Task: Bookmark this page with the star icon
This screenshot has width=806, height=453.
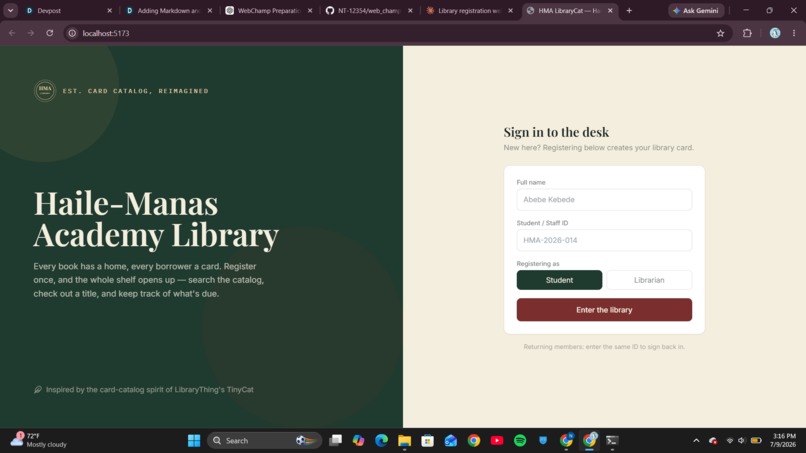Action: click(720, 33)
